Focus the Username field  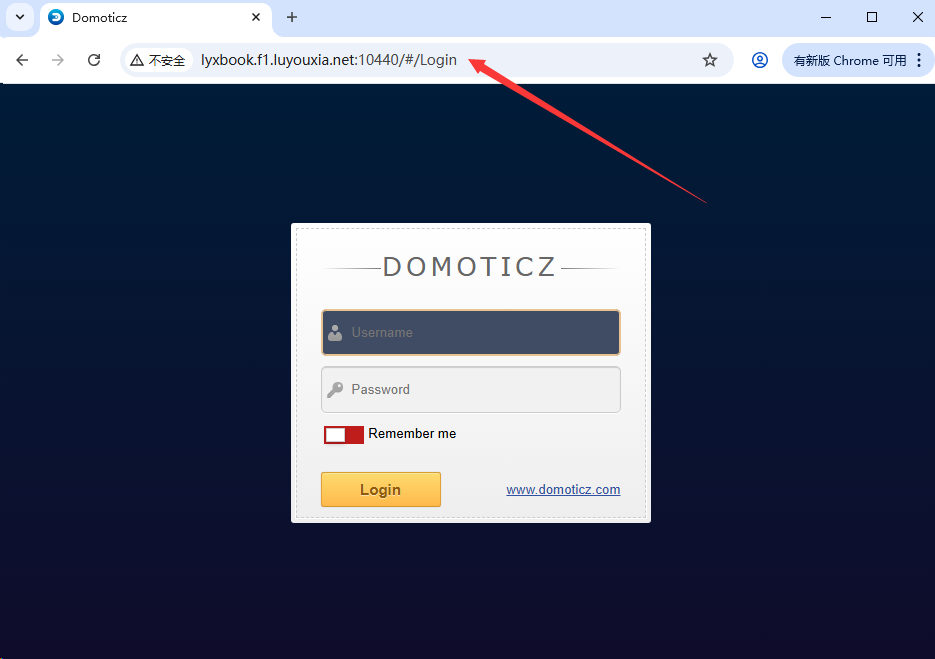click(x=470, y=332)
